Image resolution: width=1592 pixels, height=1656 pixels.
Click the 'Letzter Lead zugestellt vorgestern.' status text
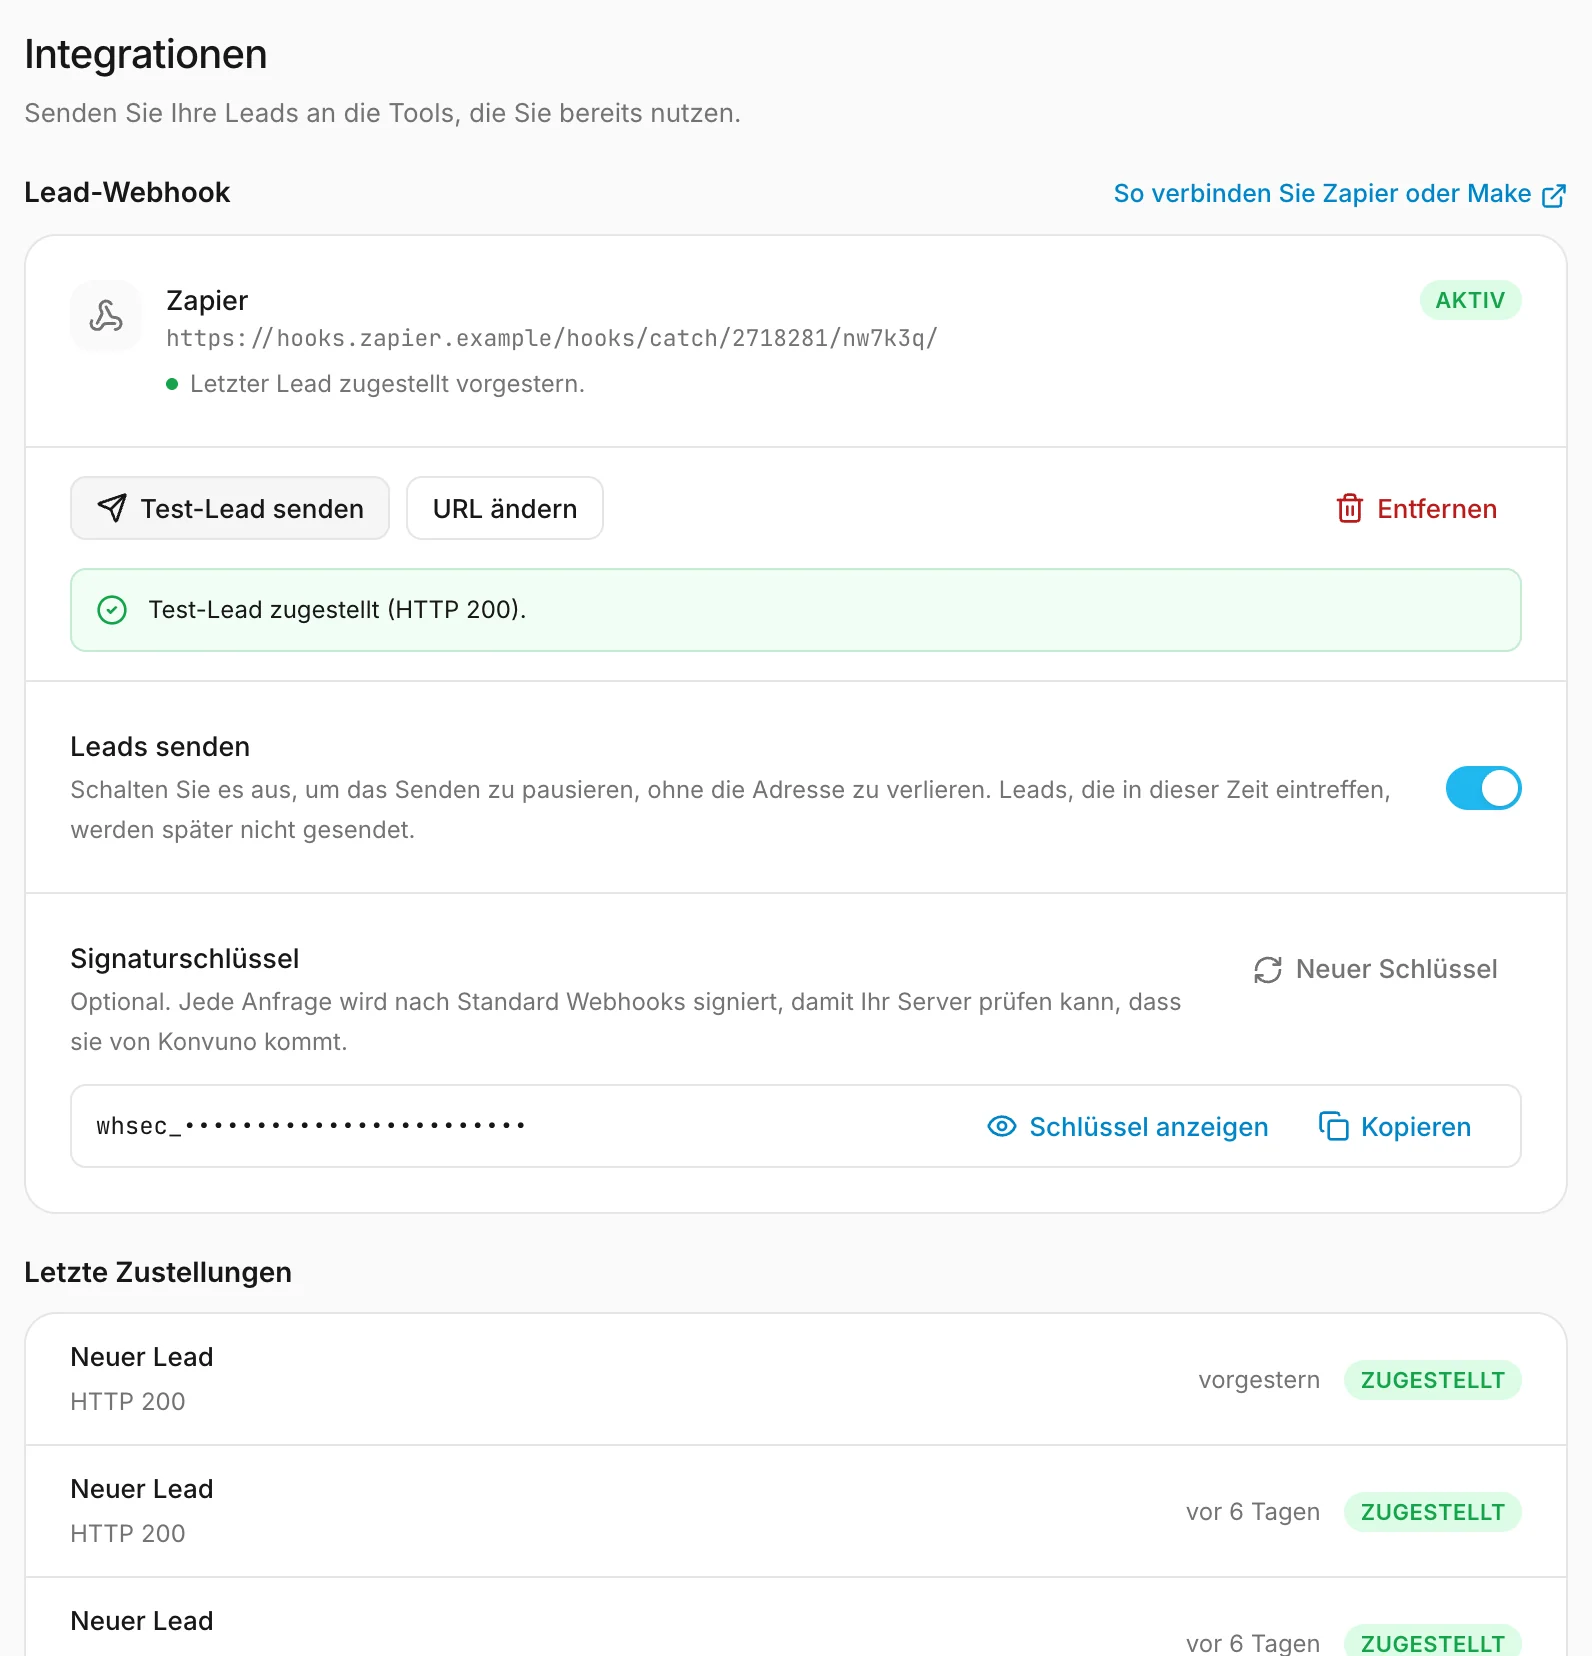click(x=387, y=384)
